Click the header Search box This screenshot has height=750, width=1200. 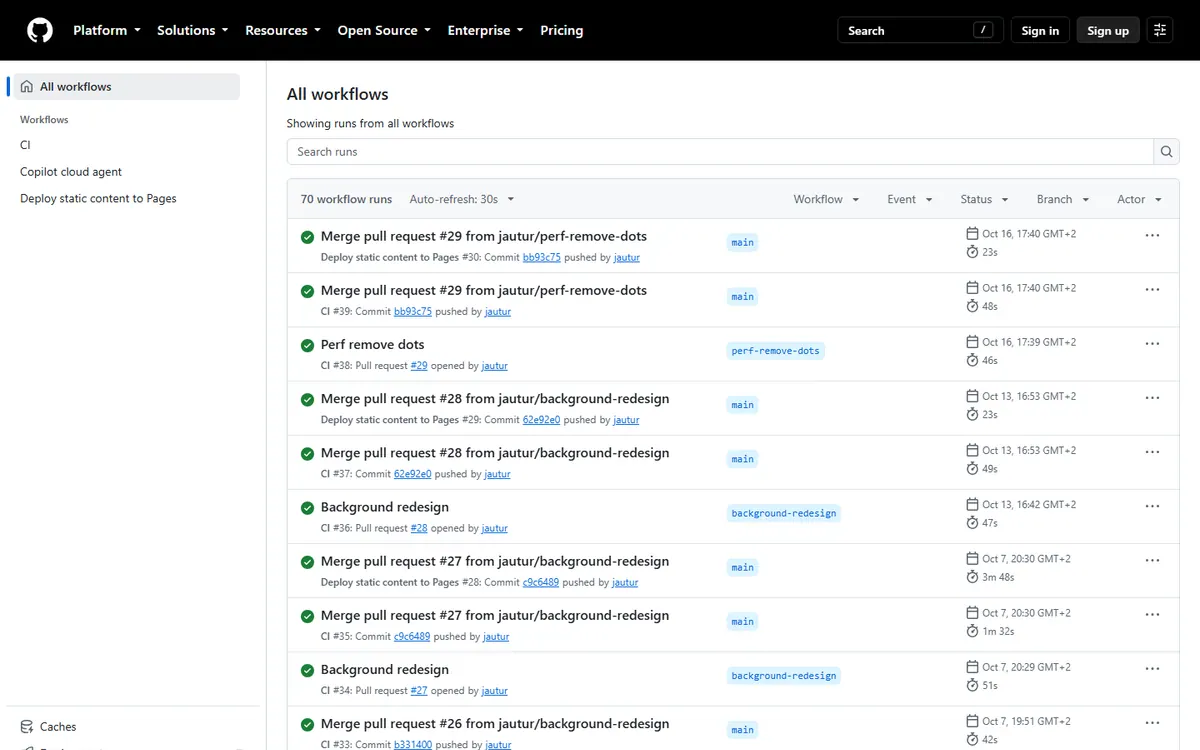point(920,30)
